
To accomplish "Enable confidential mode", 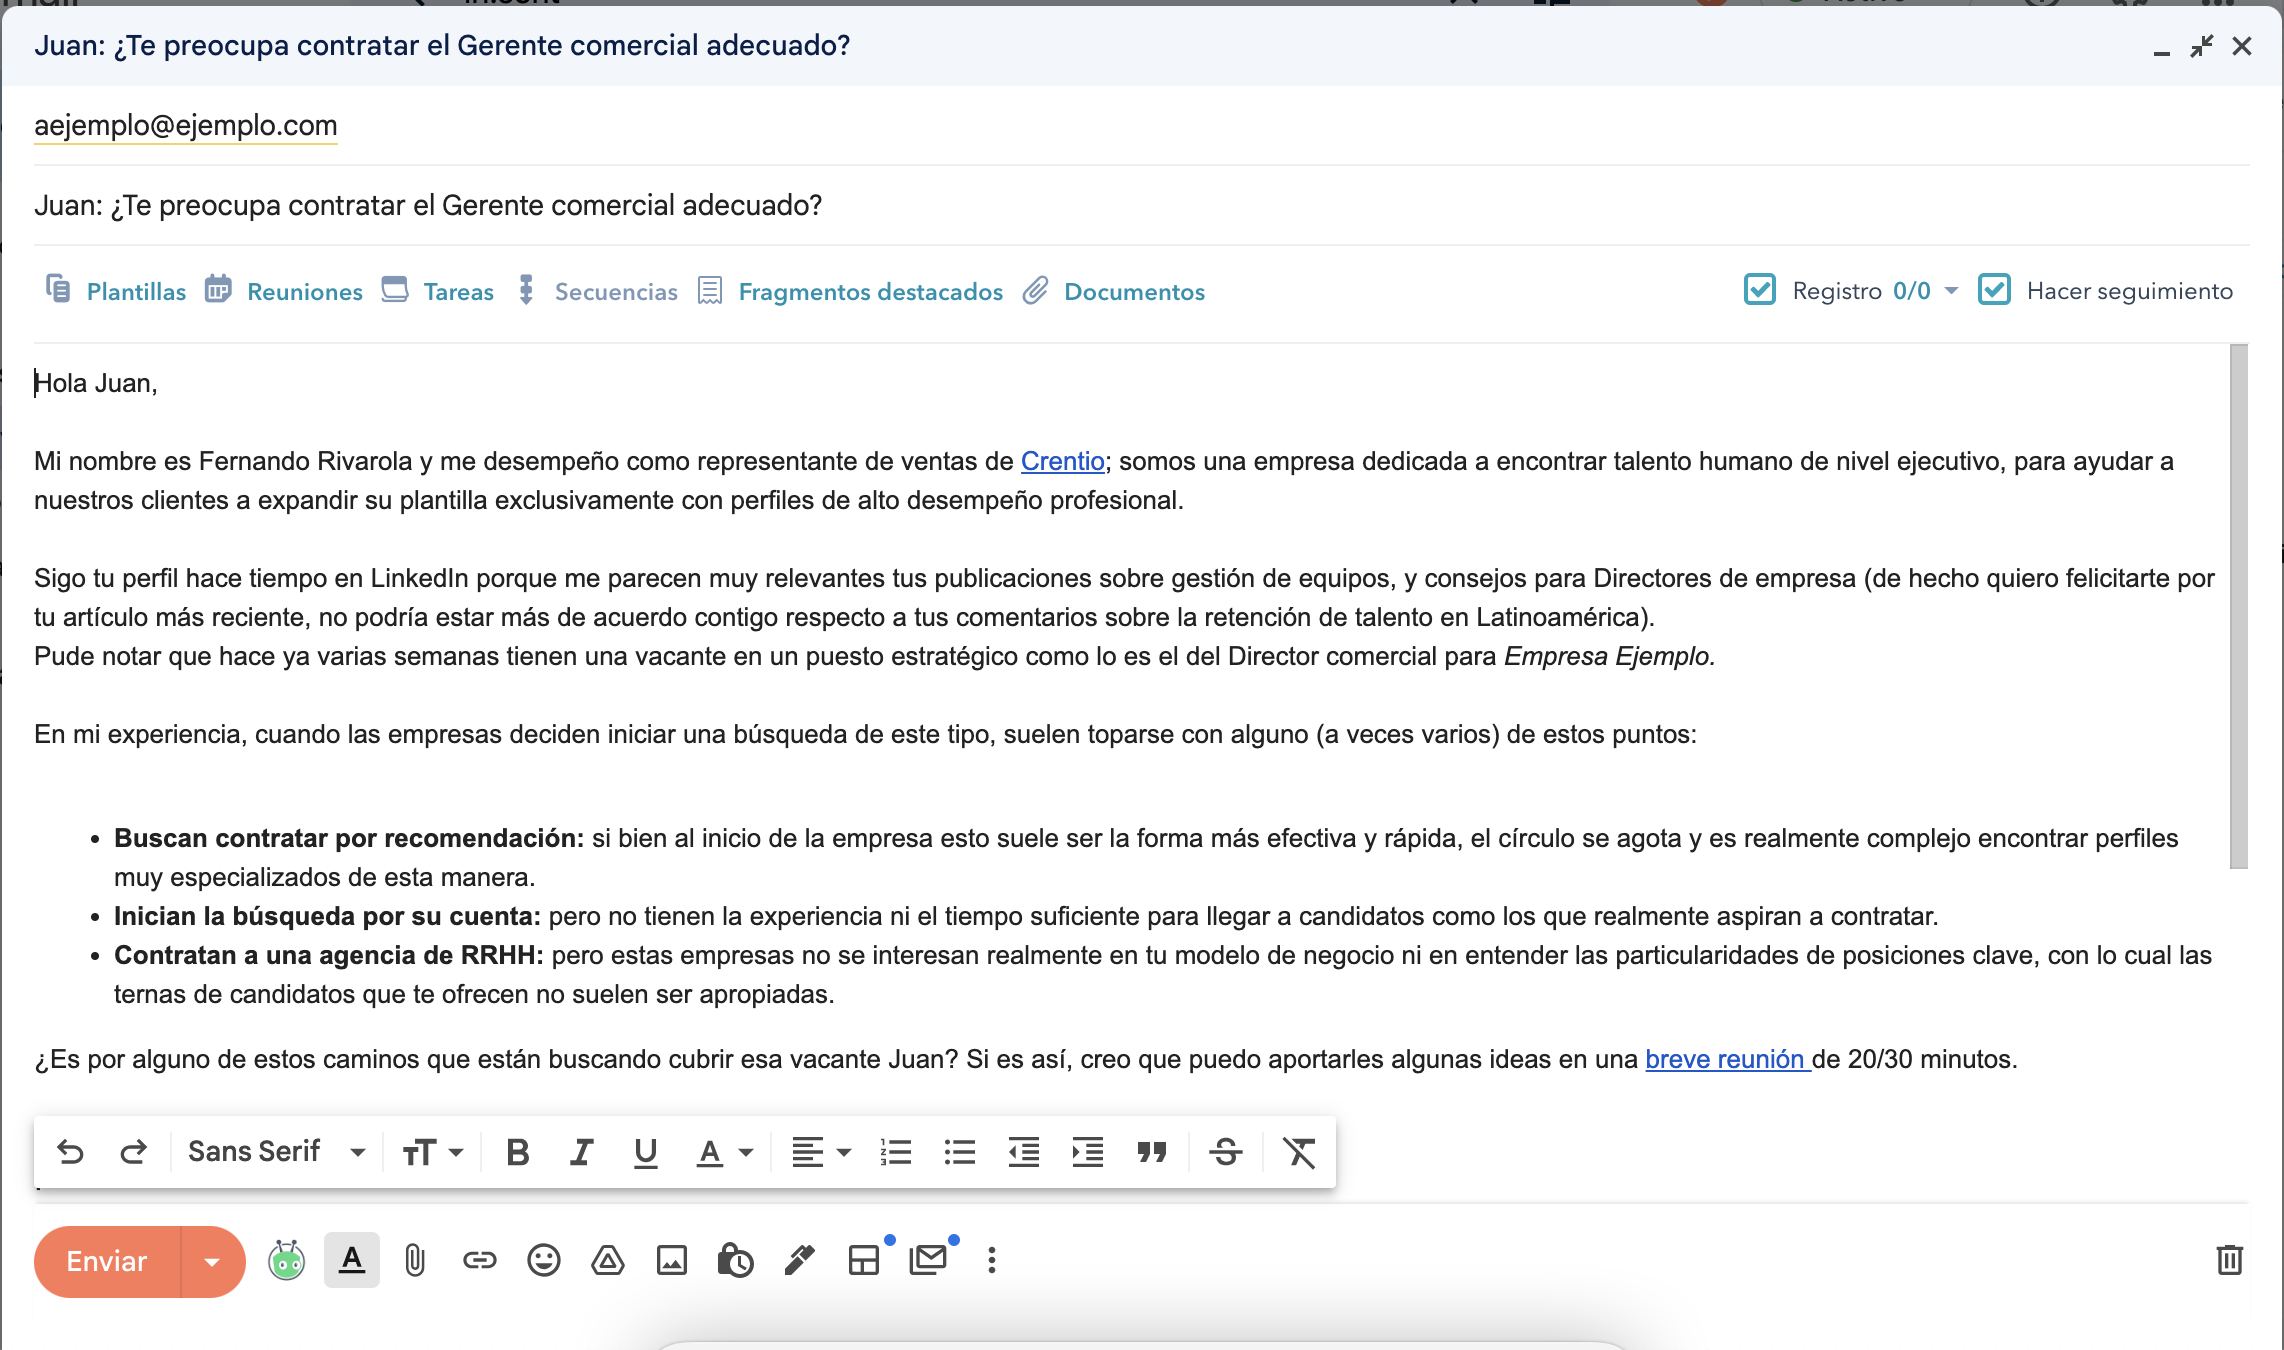I will (x=736, y=1260).
